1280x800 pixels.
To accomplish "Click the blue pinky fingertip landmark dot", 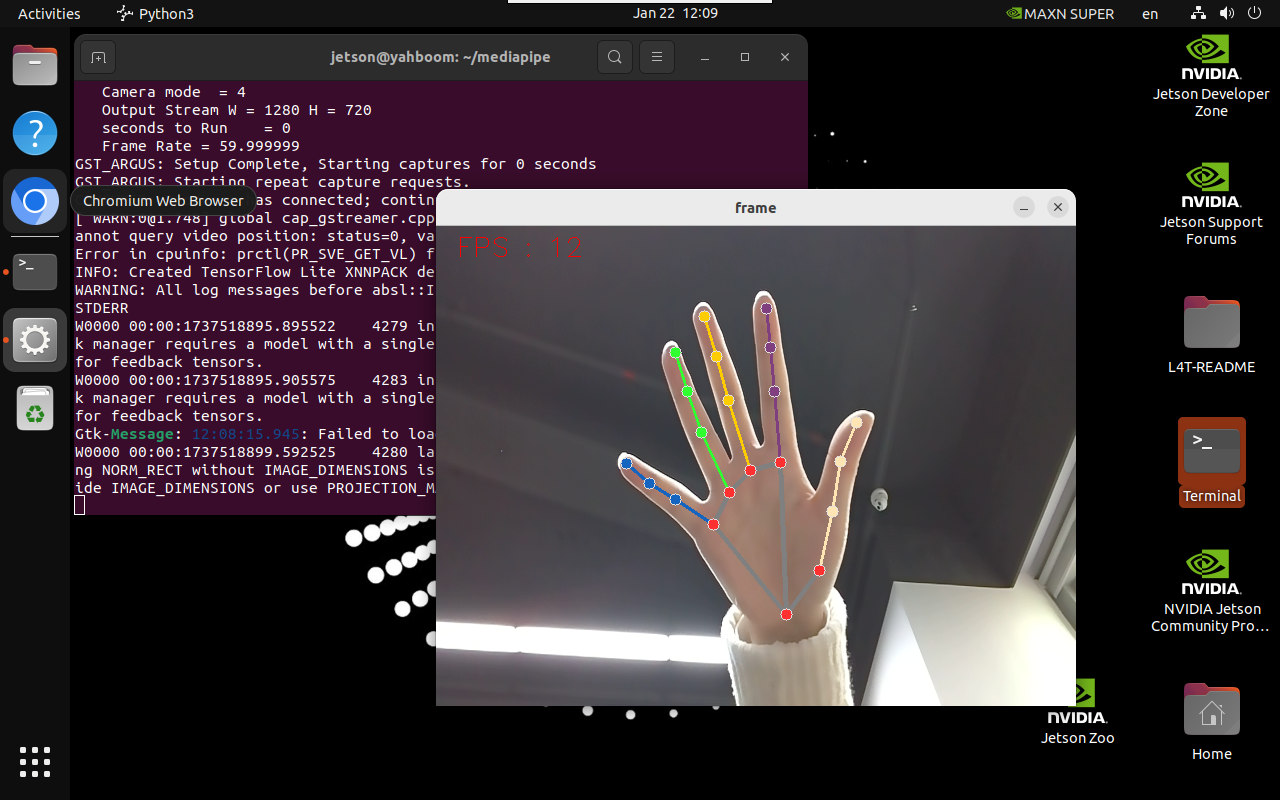I will 626,463.
